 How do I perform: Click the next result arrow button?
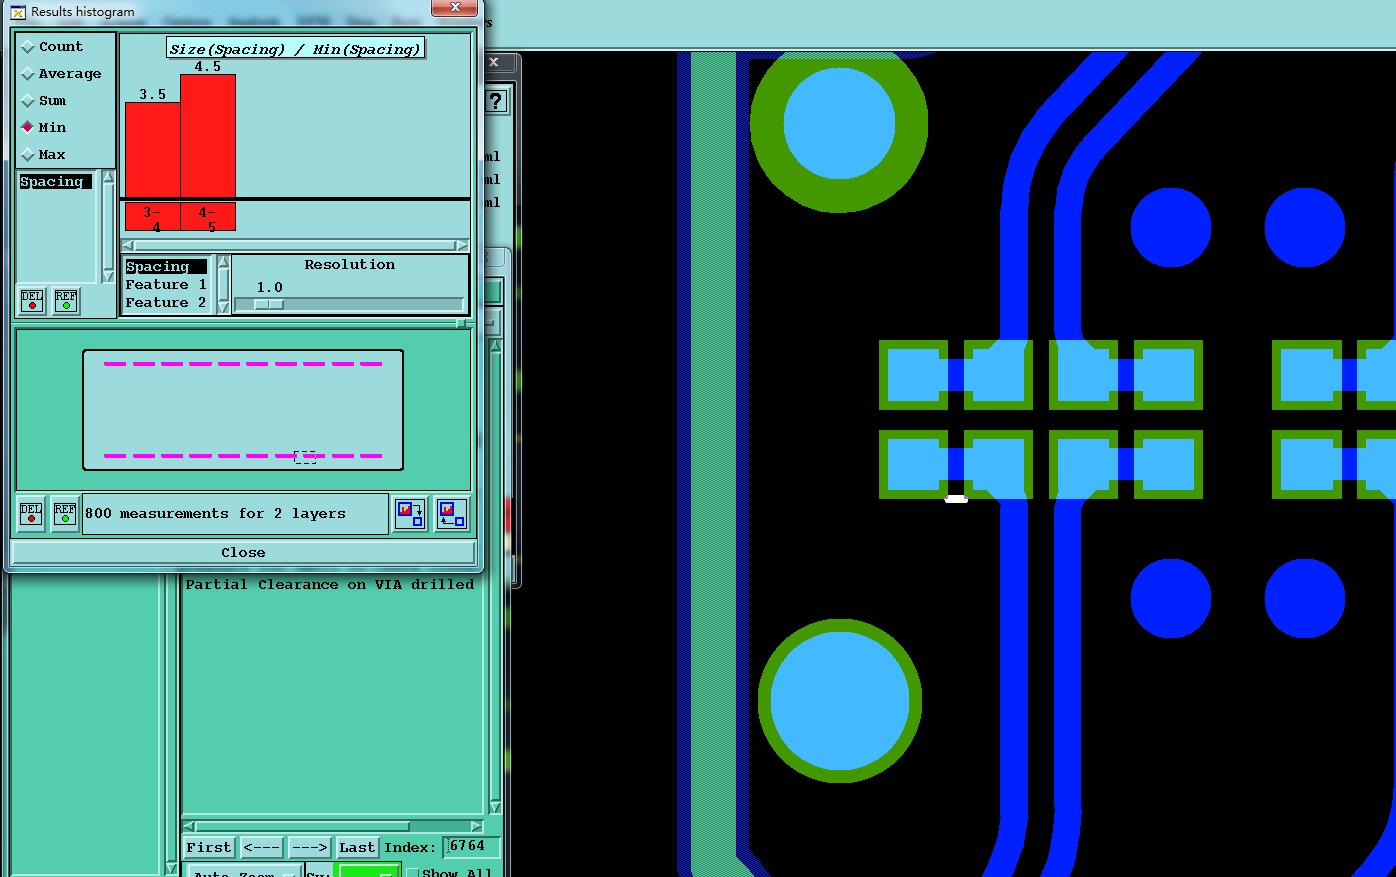(309, 847)
